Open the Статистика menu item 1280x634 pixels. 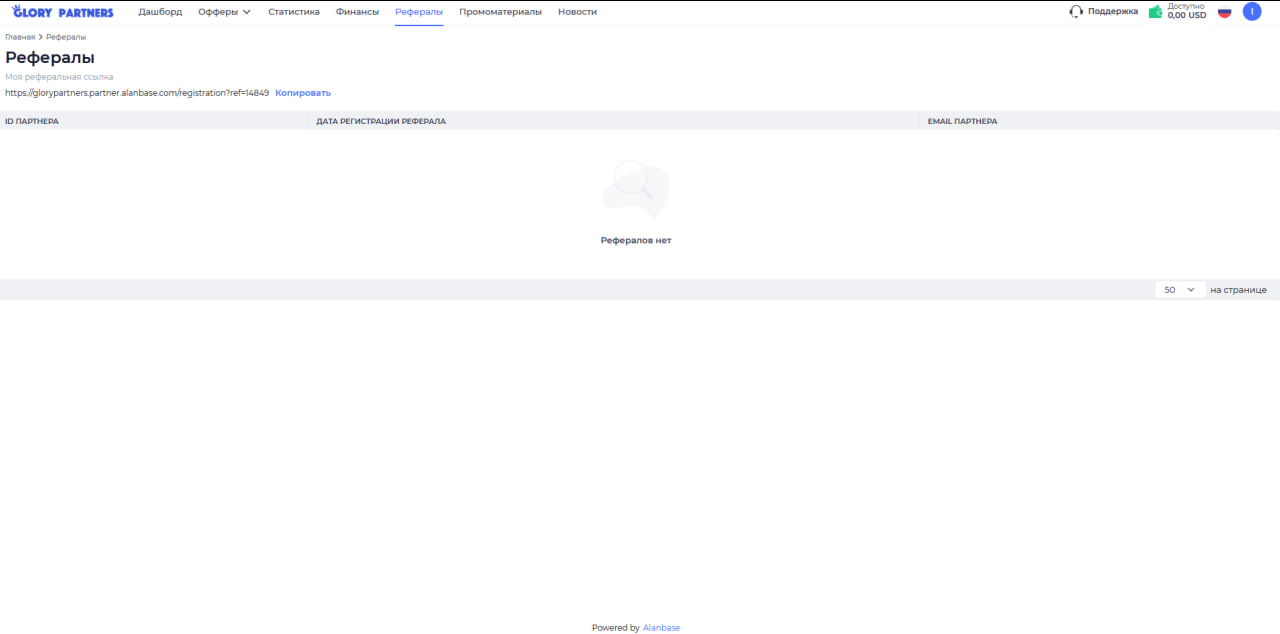coord(294,12)
